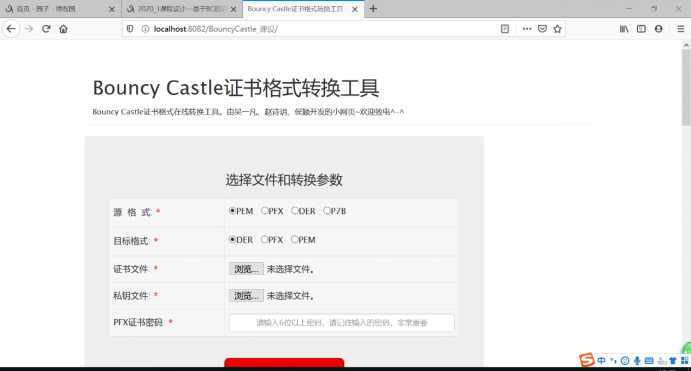
Task: Browse for the certificate file (证书文件)
Action: pyautogui.click(x=246, y=269)
